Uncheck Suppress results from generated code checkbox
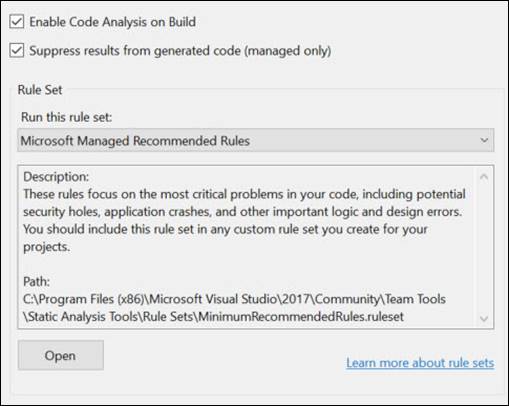 point(17,51)
